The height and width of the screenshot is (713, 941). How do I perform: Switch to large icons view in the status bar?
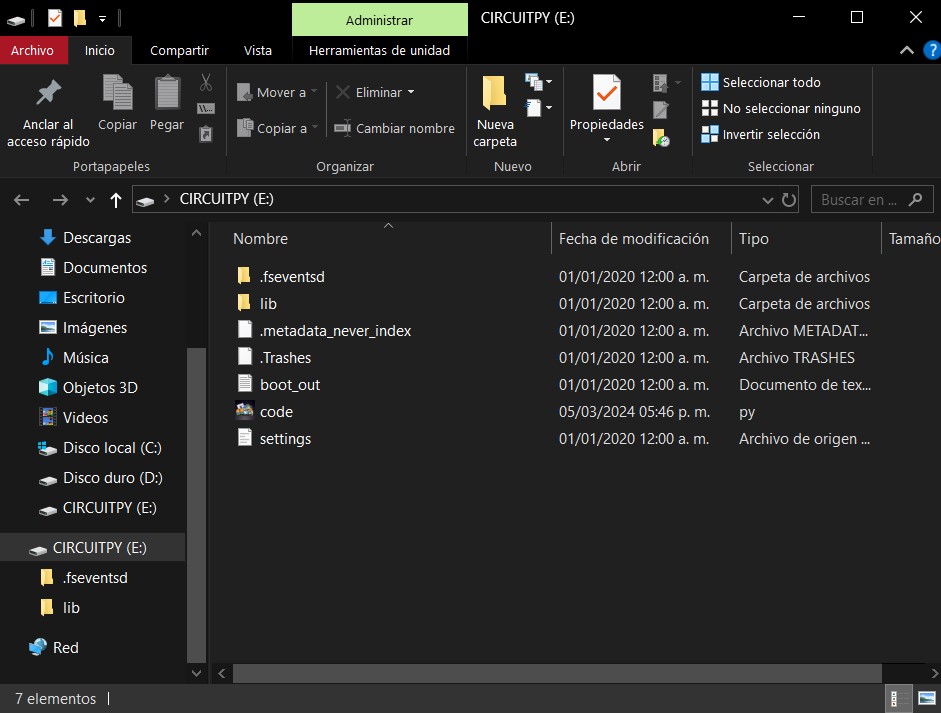point(927,699)
